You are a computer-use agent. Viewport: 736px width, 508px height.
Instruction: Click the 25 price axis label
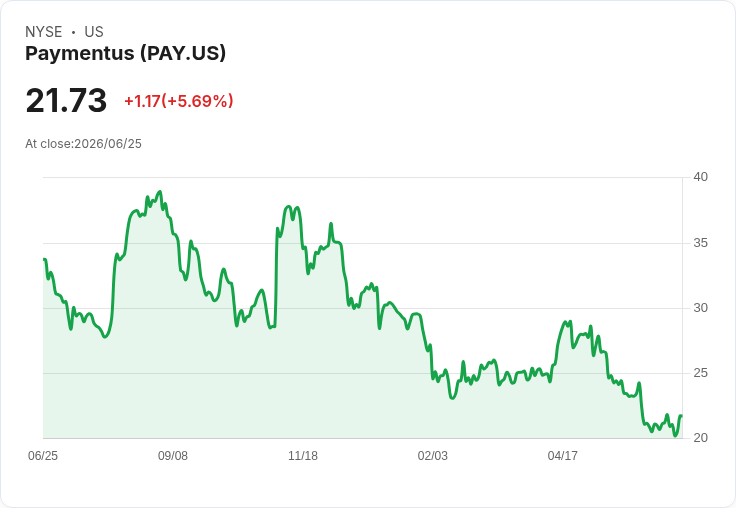pyautogui.click(x=701, y=373)
